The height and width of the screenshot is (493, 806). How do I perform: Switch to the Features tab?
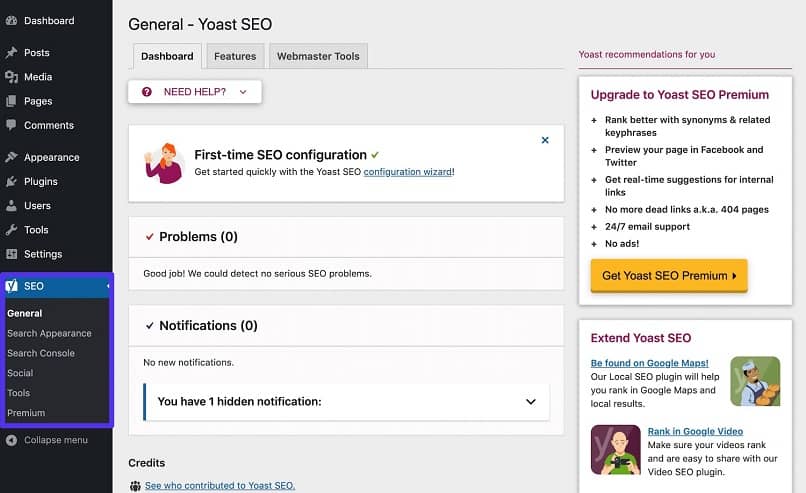point(235,56)
